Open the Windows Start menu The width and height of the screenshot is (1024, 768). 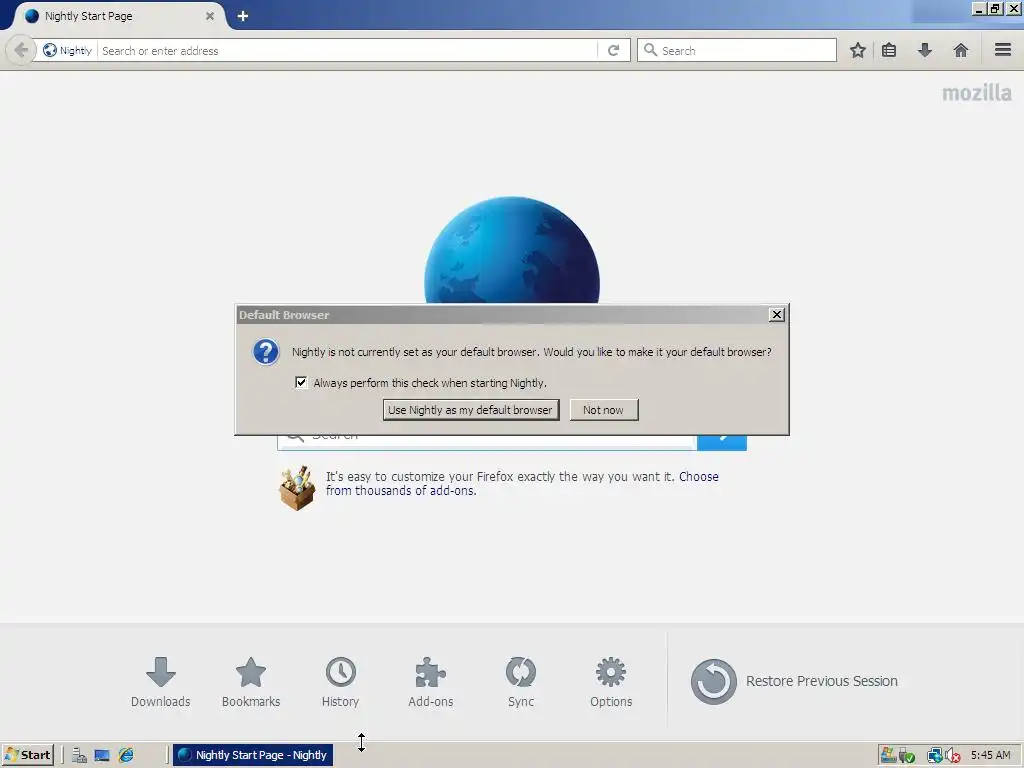pyautogui.click(x=27, y=755)
